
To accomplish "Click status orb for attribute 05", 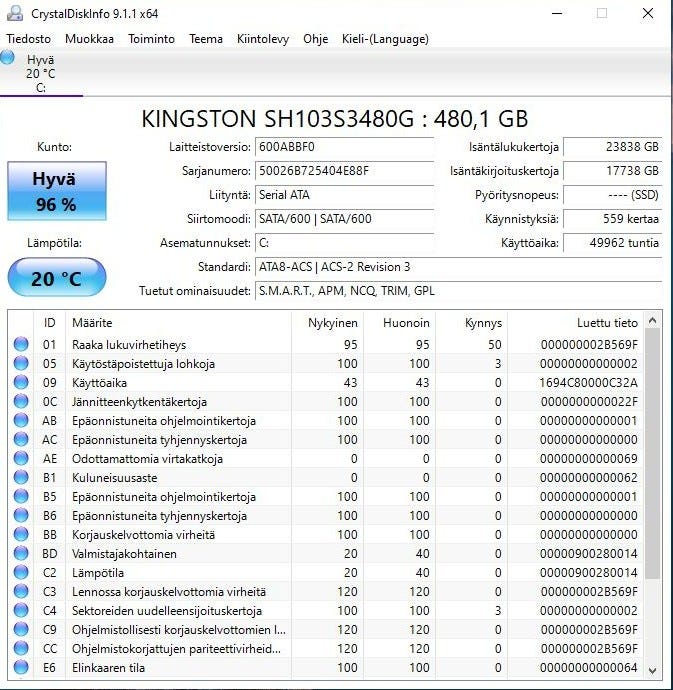I will (21, 363).
